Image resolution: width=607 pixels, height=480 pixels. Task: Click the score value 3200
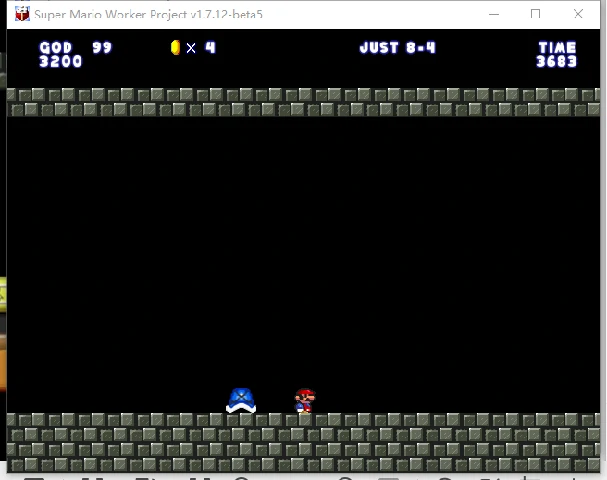click(x=61, y=61)
